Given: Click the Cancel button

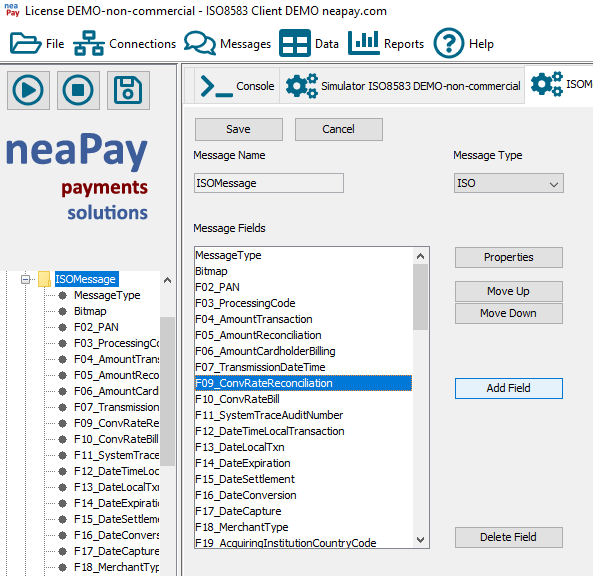Looking at the screenshot, I should (338, 129).
